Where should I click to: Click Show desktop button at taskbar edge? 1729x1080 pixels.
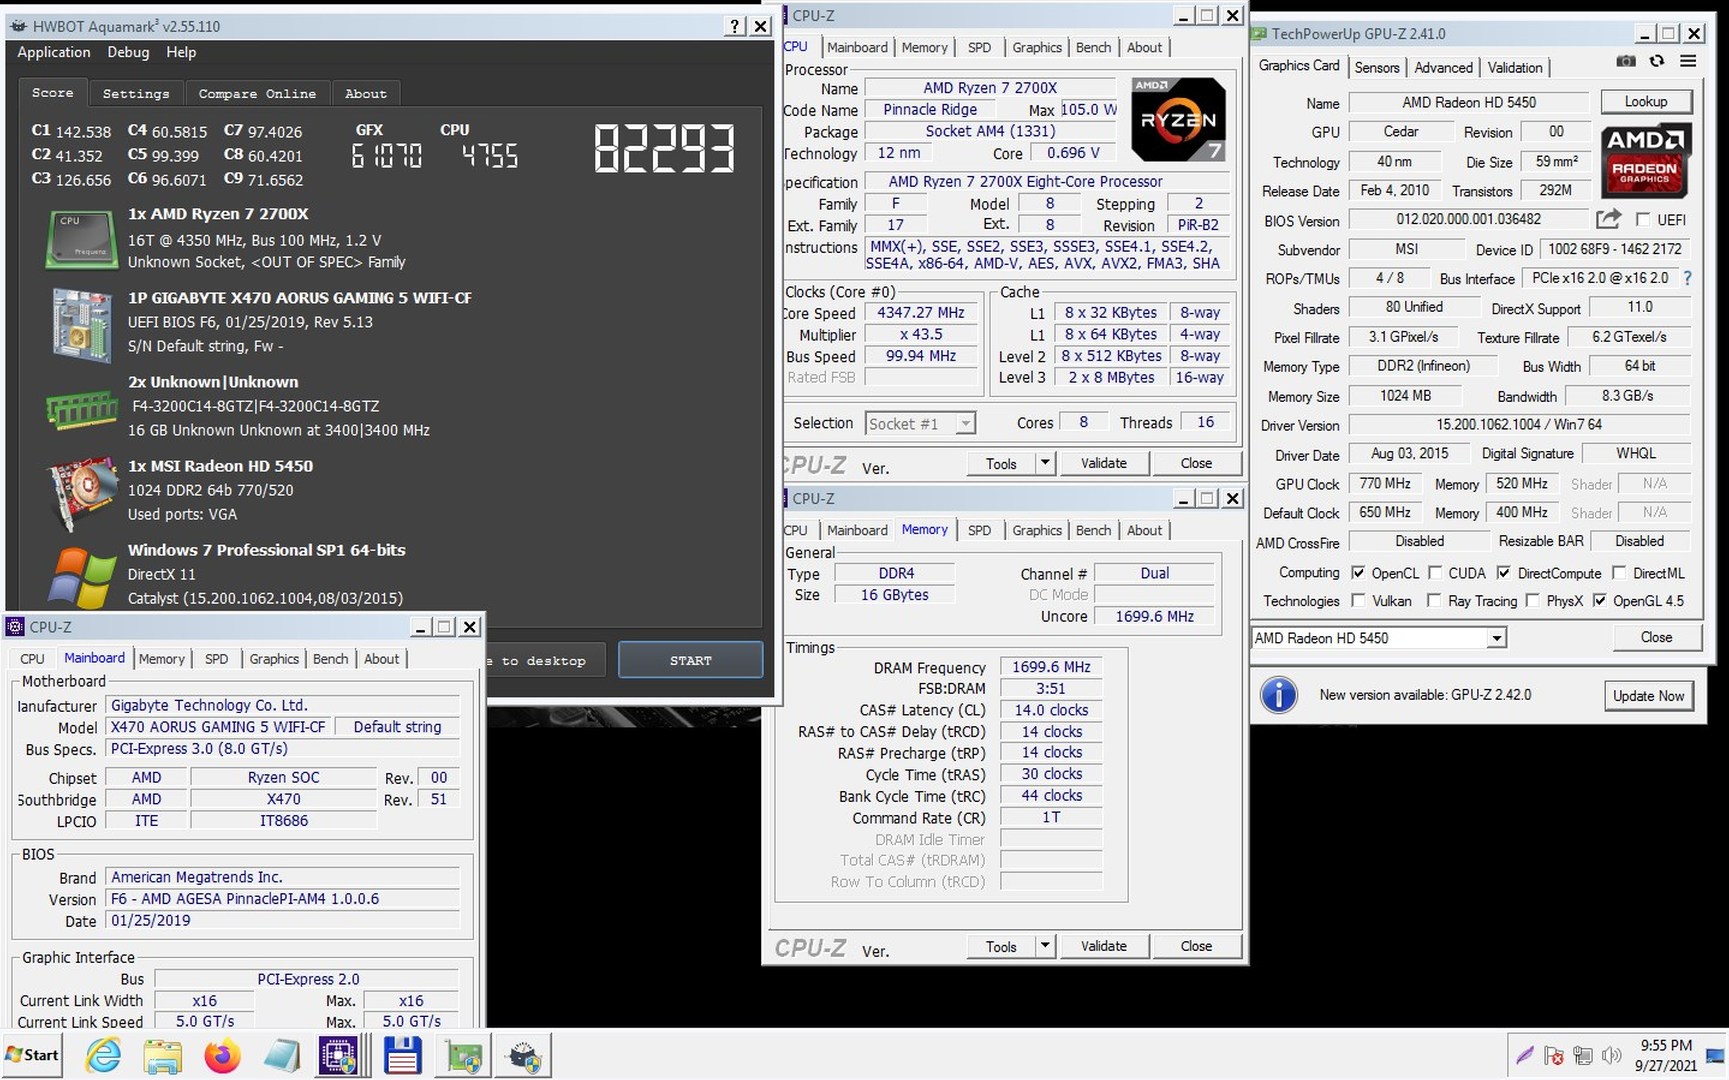[1716, 1055]
